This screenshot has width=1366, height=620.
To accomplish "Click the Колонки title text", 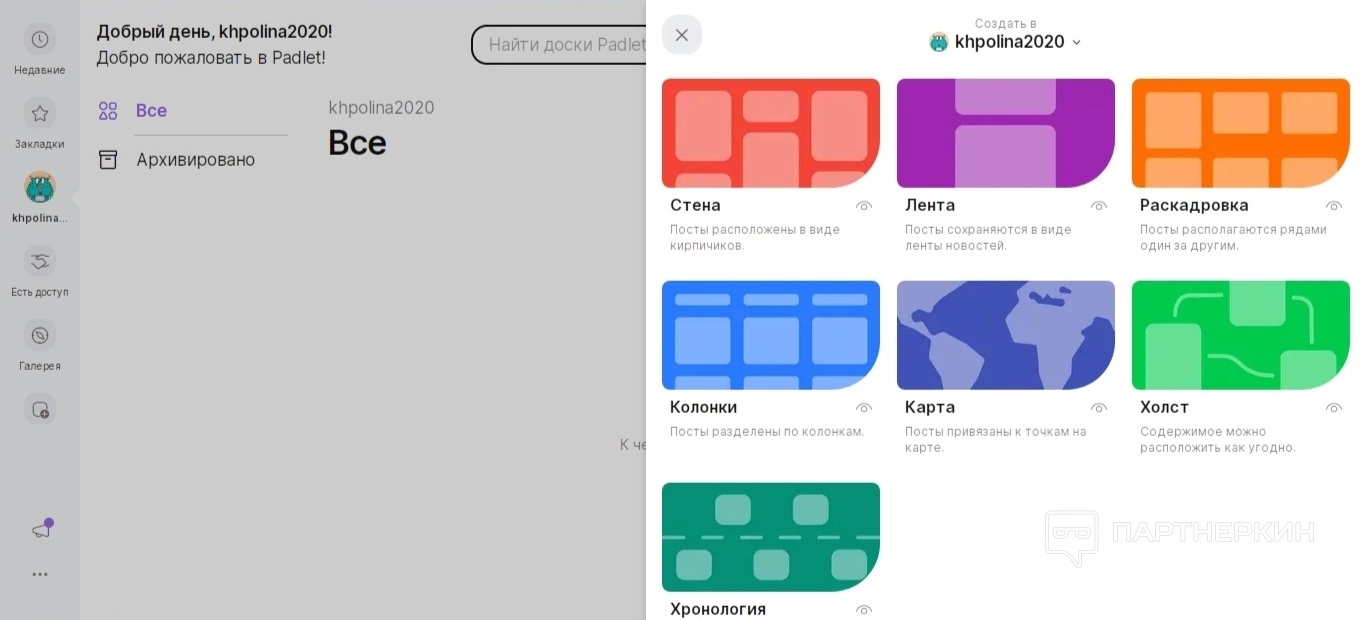I will pos(704,407).
